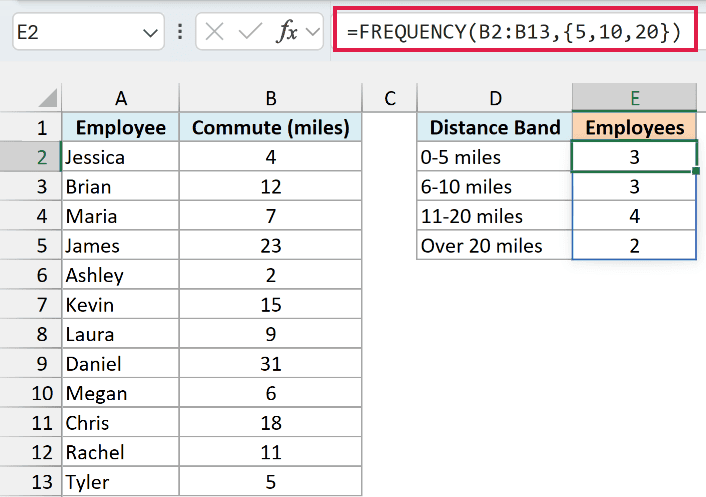This screenshot has height=497, width=706.
Task: Click the Cancel X icon in formula bar
Action: click(214, 32)
